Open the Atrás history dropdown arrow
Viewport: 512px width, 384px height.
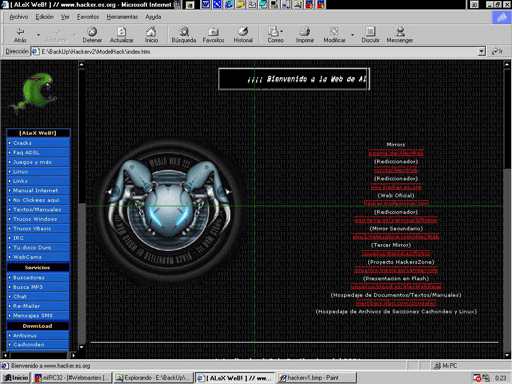coord(38,35)
